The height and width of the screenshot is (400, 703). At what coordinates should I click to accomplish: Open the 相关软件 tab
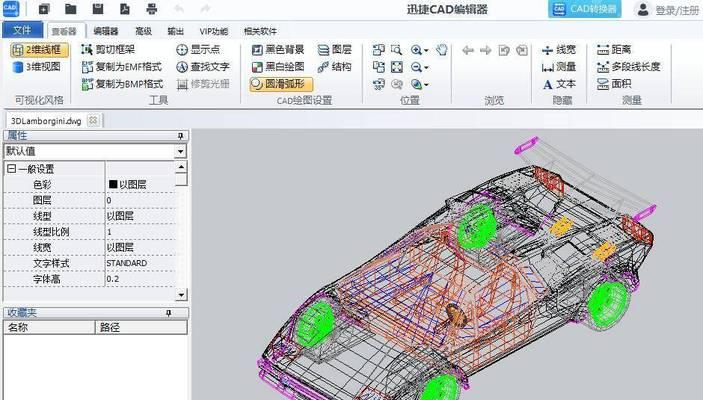(260, 31)
